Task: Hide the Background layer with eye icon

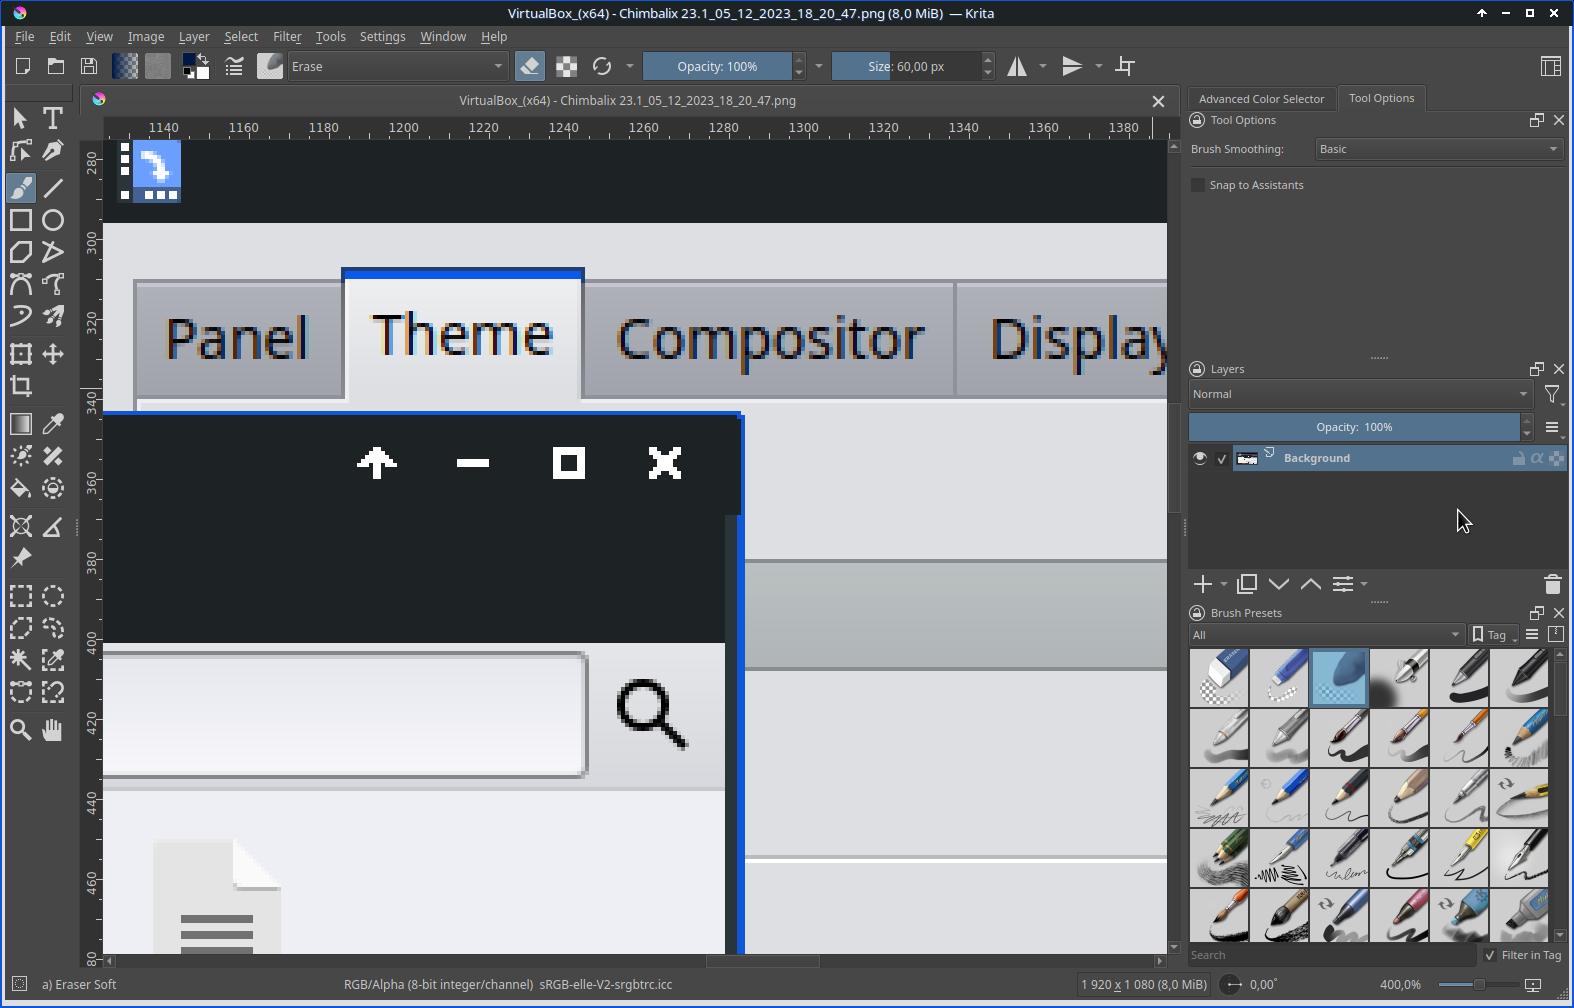Action: coord(1200,458)
